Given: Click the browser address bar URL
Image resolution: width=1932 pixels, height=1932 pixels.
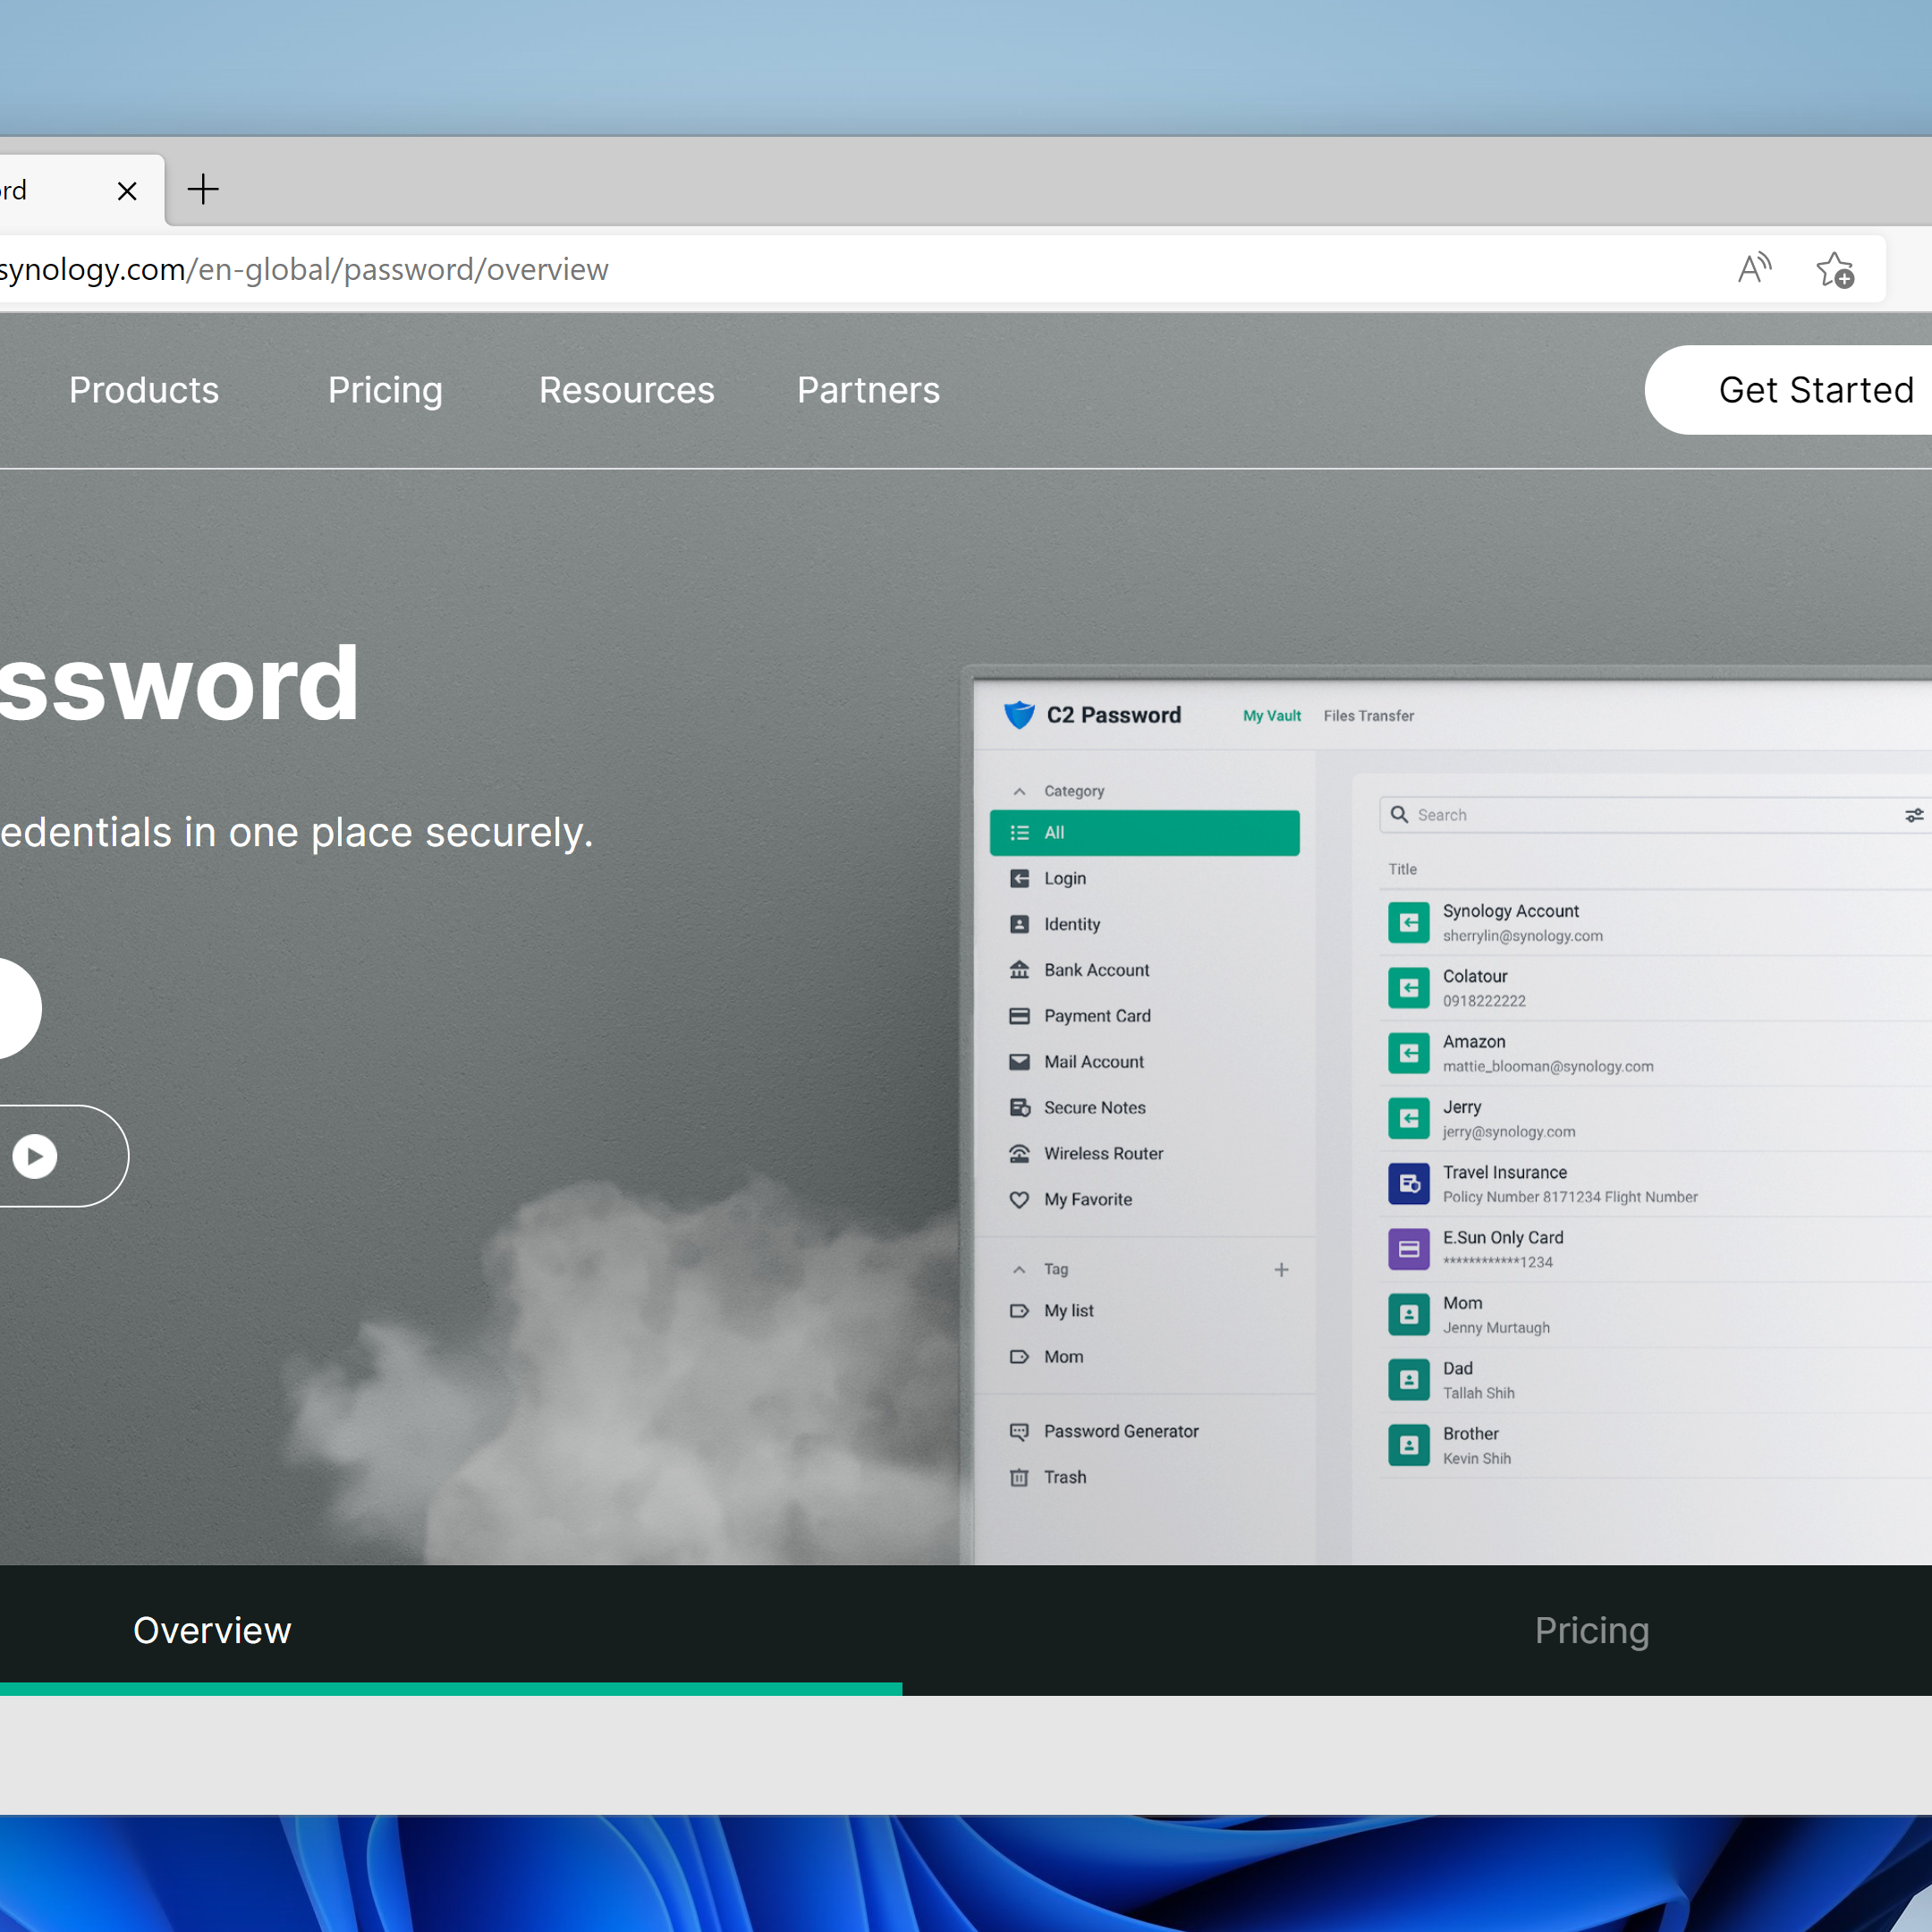Looking at the screenshot, I should (303, 269).
